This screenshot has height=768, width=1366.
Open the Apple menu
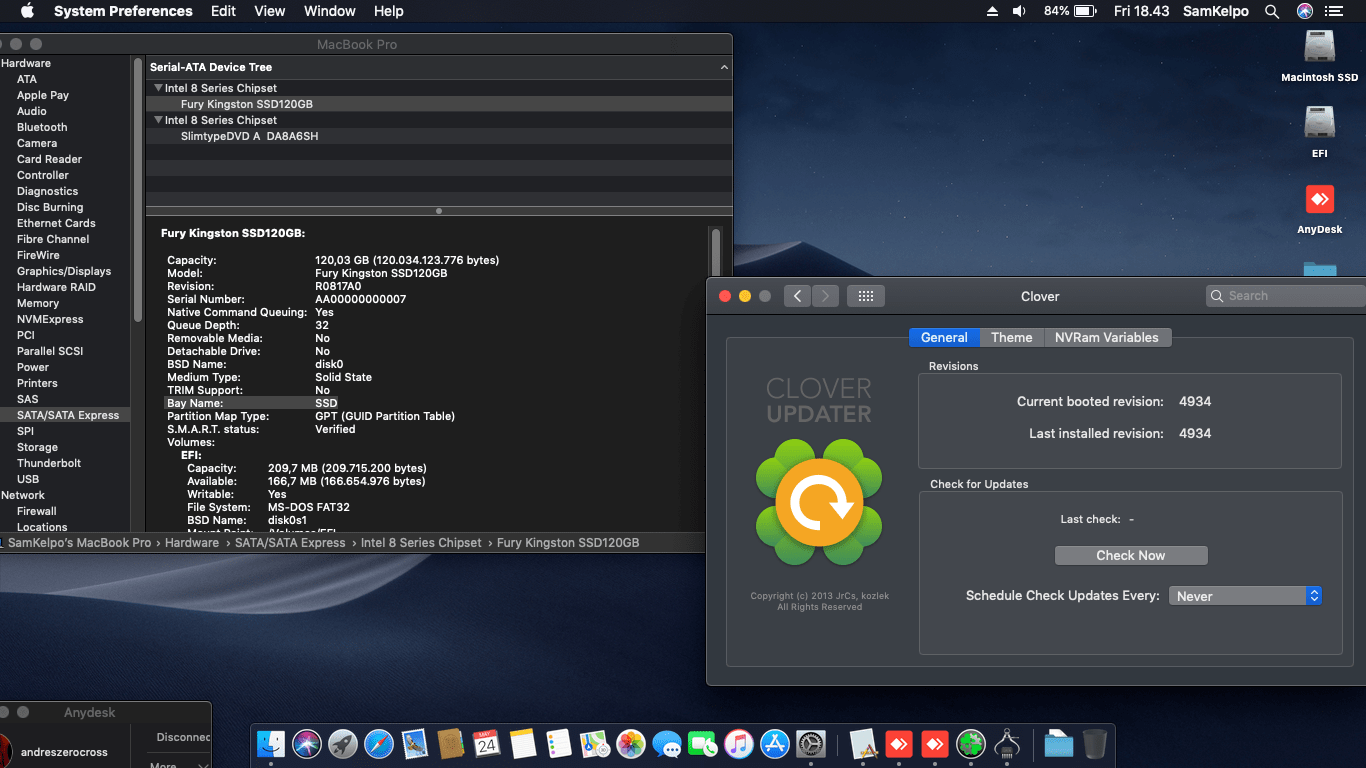point(27,11)
